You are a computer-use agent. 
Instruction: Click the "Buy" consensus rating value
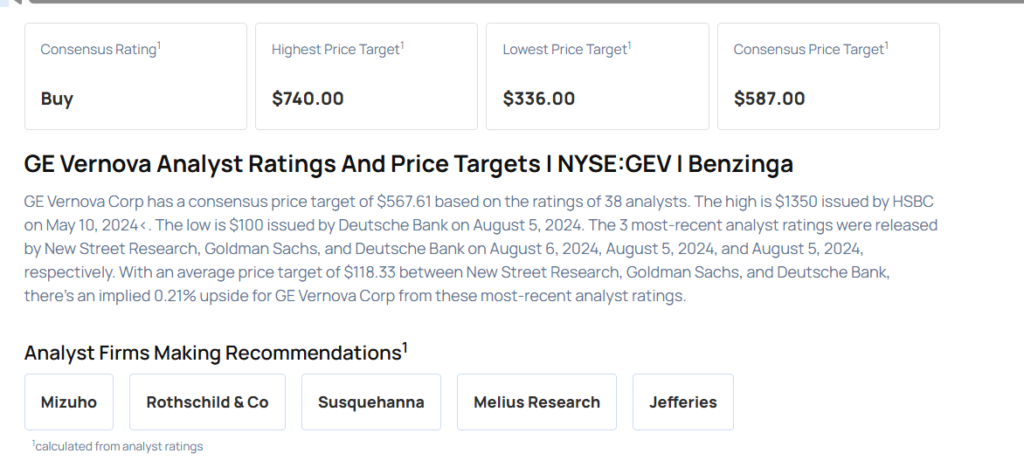(57, 99)
